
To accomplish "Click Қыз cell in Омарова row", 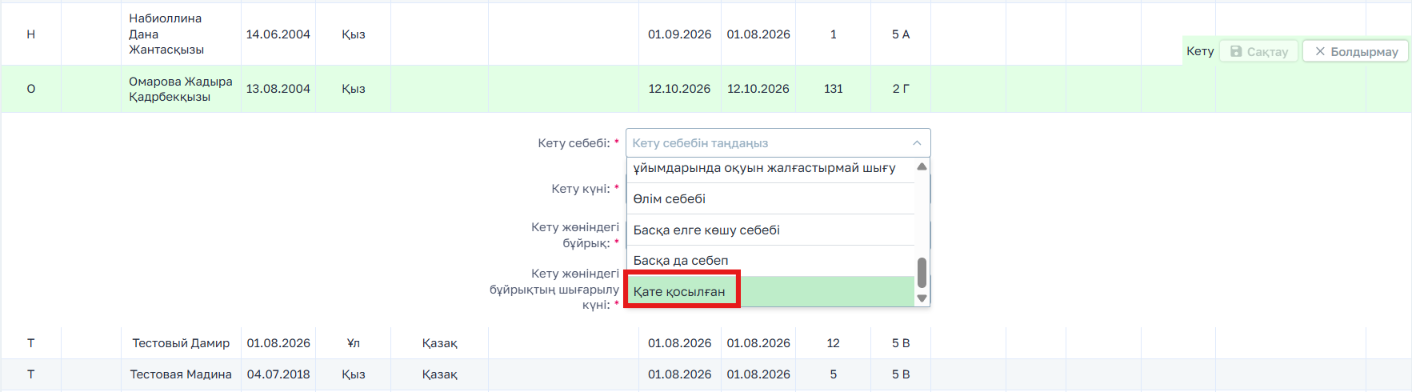I will pos(353,89).
